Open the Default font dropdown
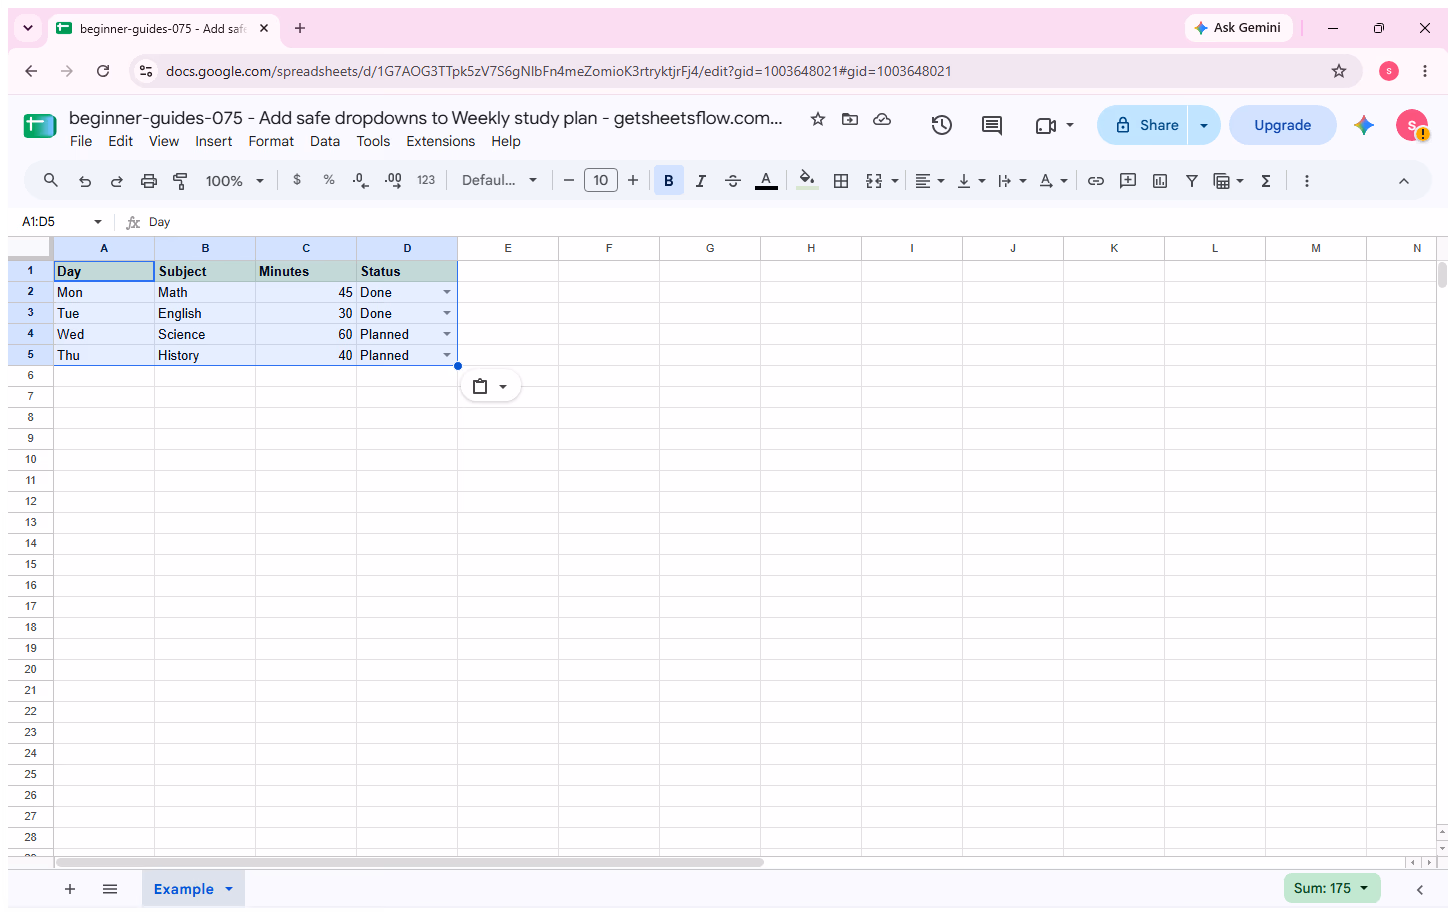Viewport: 1456px width, 916px height. tap(499, 180)
